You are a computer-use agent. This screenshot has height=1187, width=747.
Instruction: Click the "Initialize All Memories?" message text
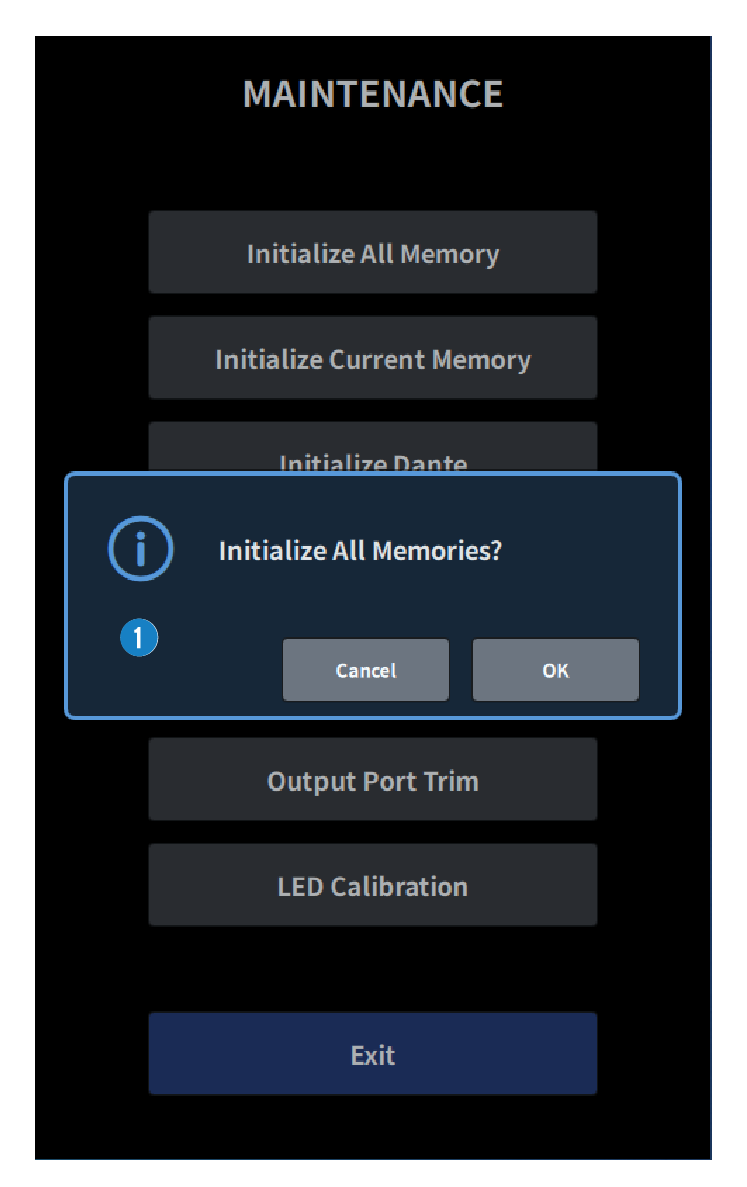tap(359, 550)
